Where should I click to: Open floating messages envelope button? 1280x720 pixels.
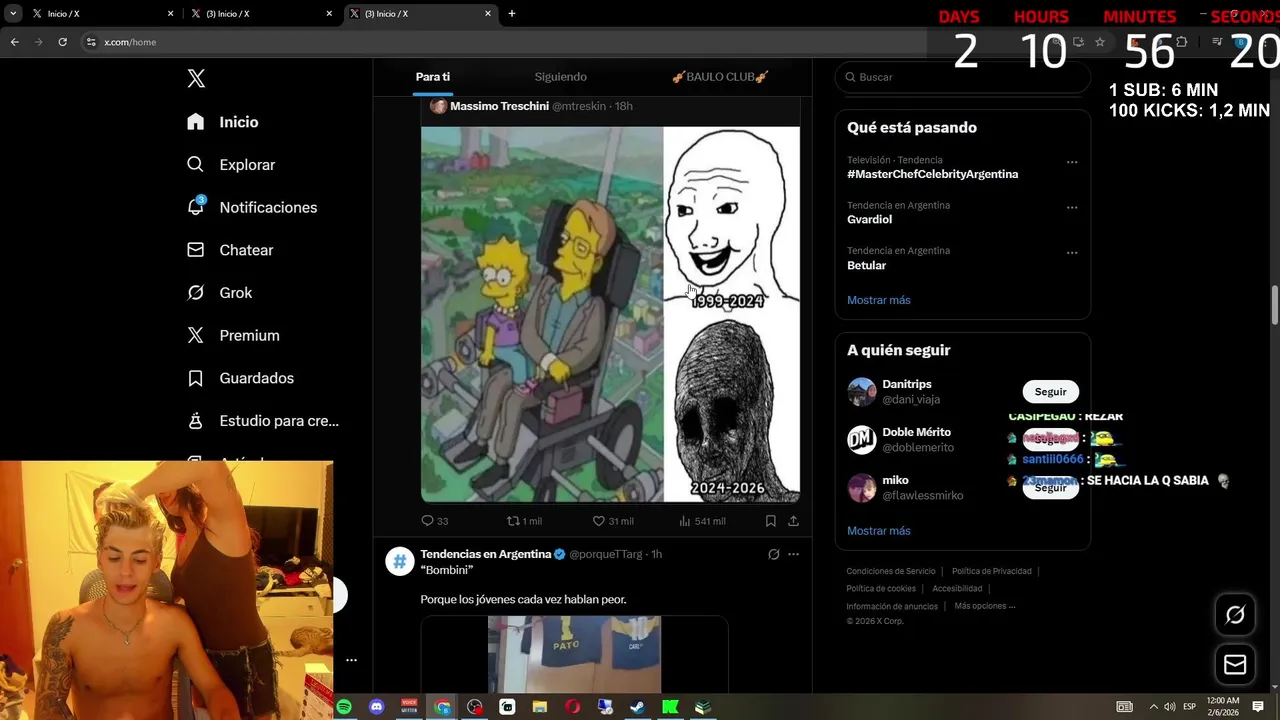pyautogui.click(x=1235, y=664)
